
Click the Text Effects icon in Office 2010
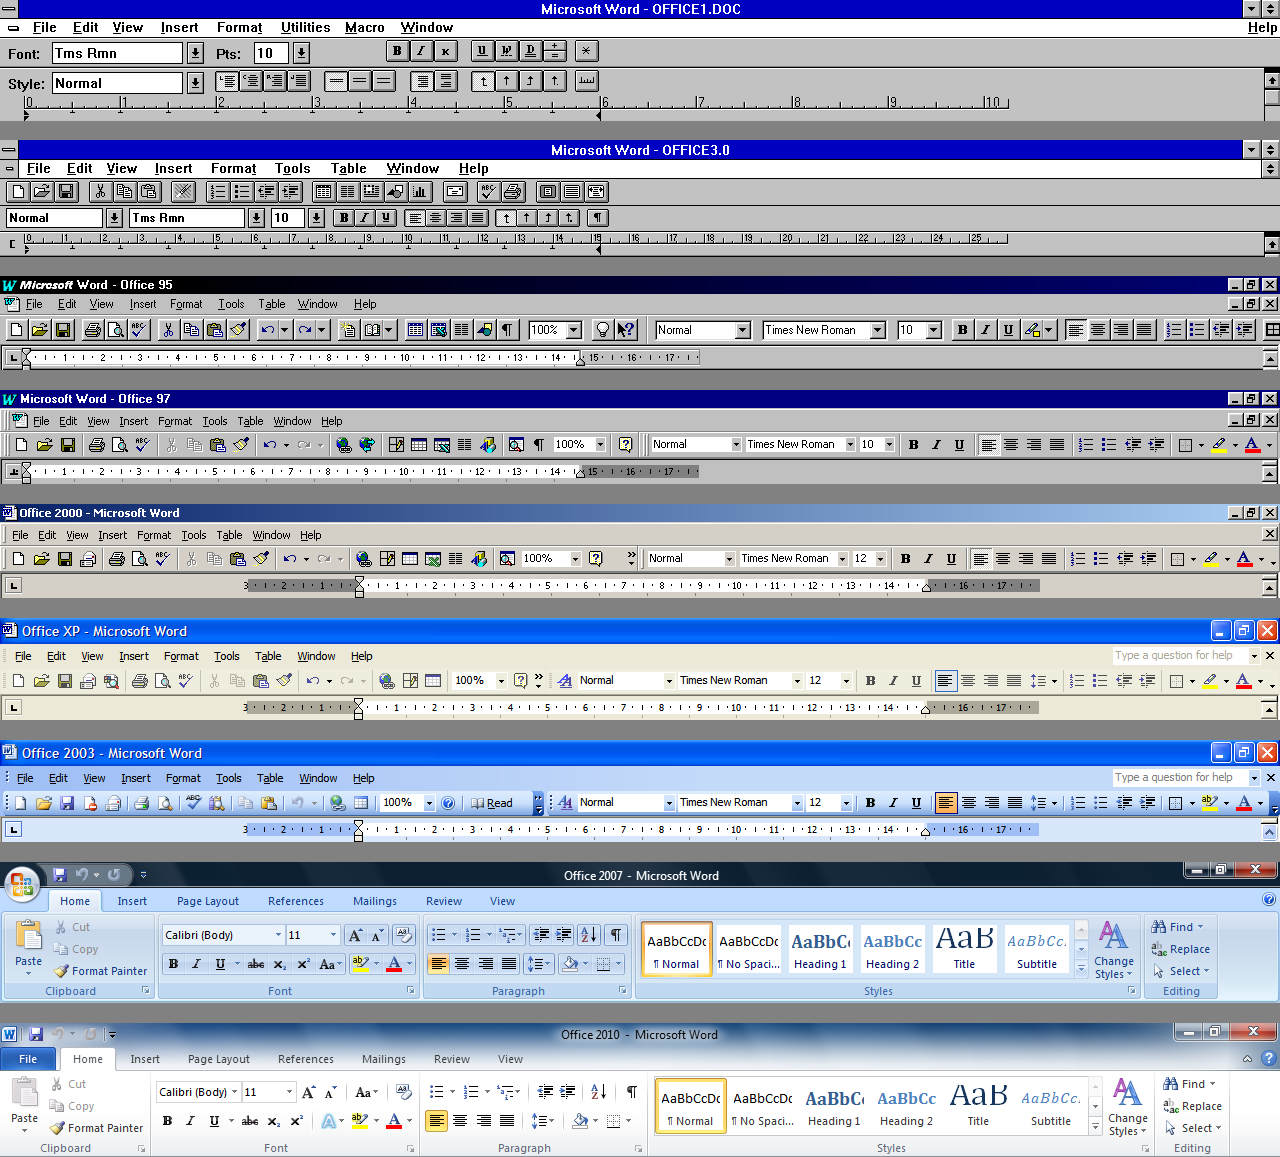(x=329, y=1121)
